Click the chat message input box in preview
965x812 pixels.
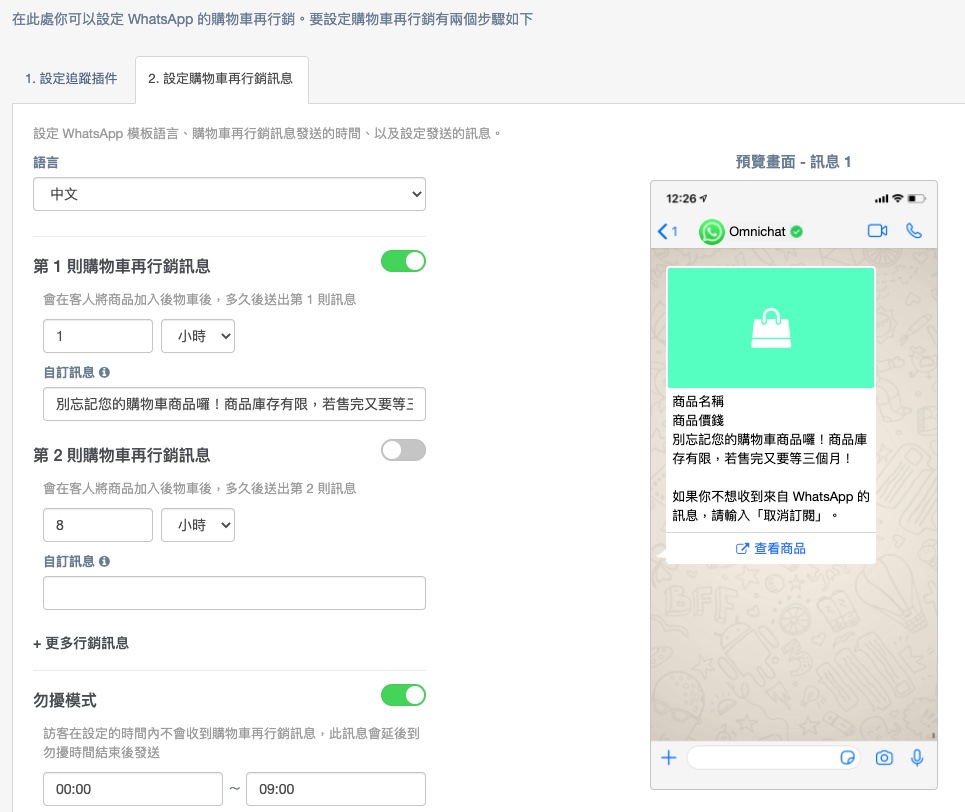[773, 758]
